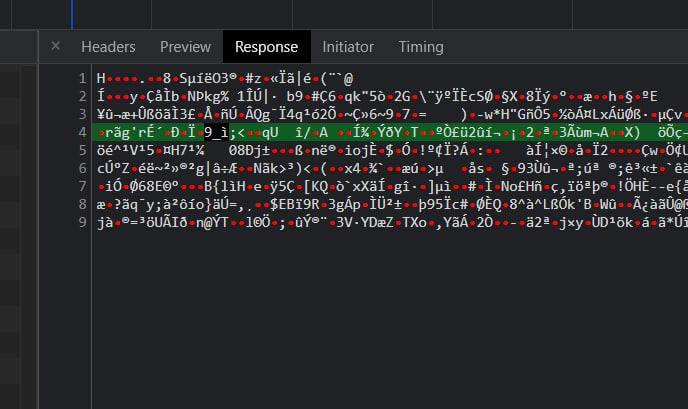Click line number 4 in response gutter
The height and width of the screenshot is (409, 688).
82,133
